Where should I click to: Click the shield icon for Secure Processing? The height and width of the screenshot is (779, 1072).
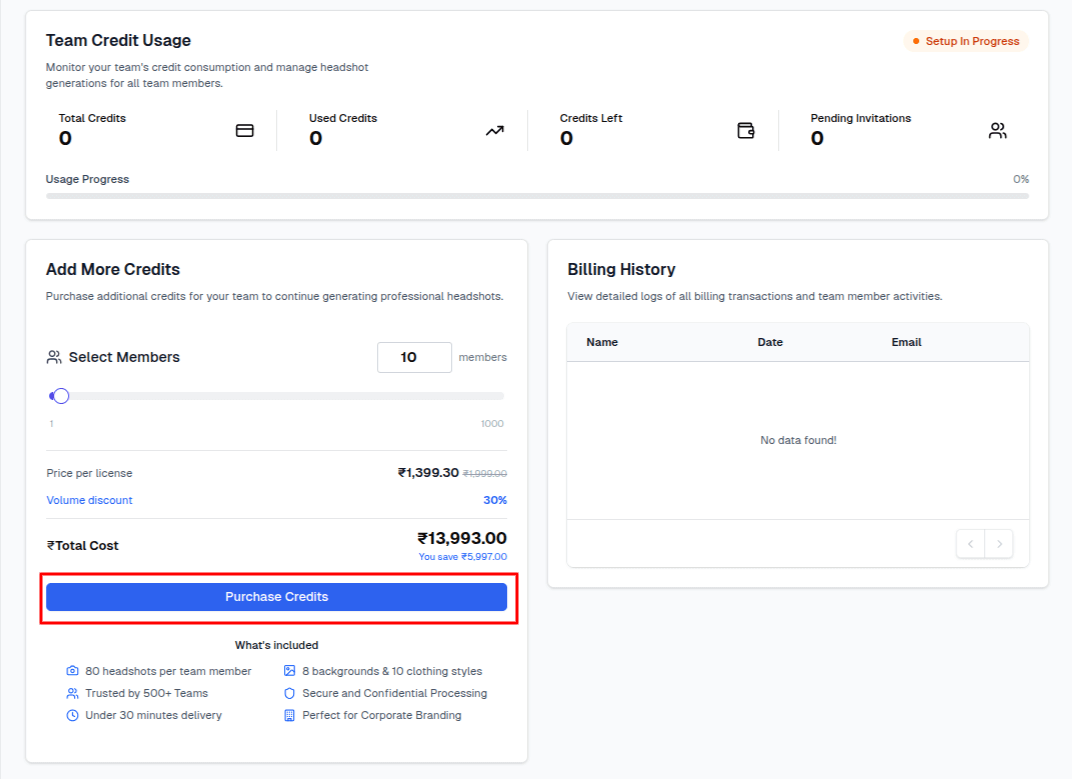288,693
